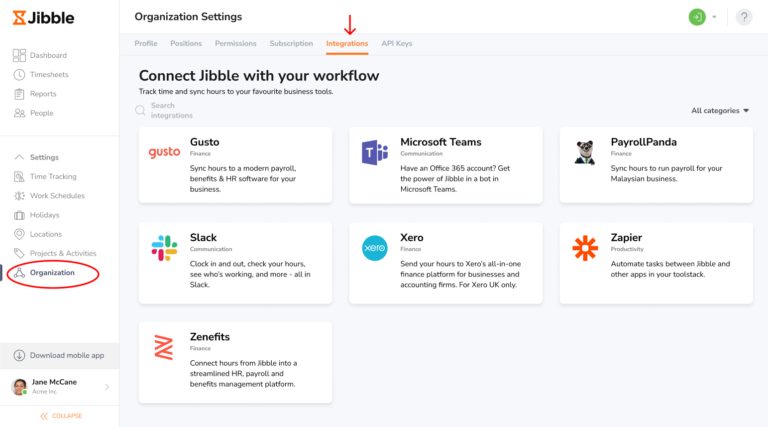Expand Jane McCane account menu arrow

[107, 387]
